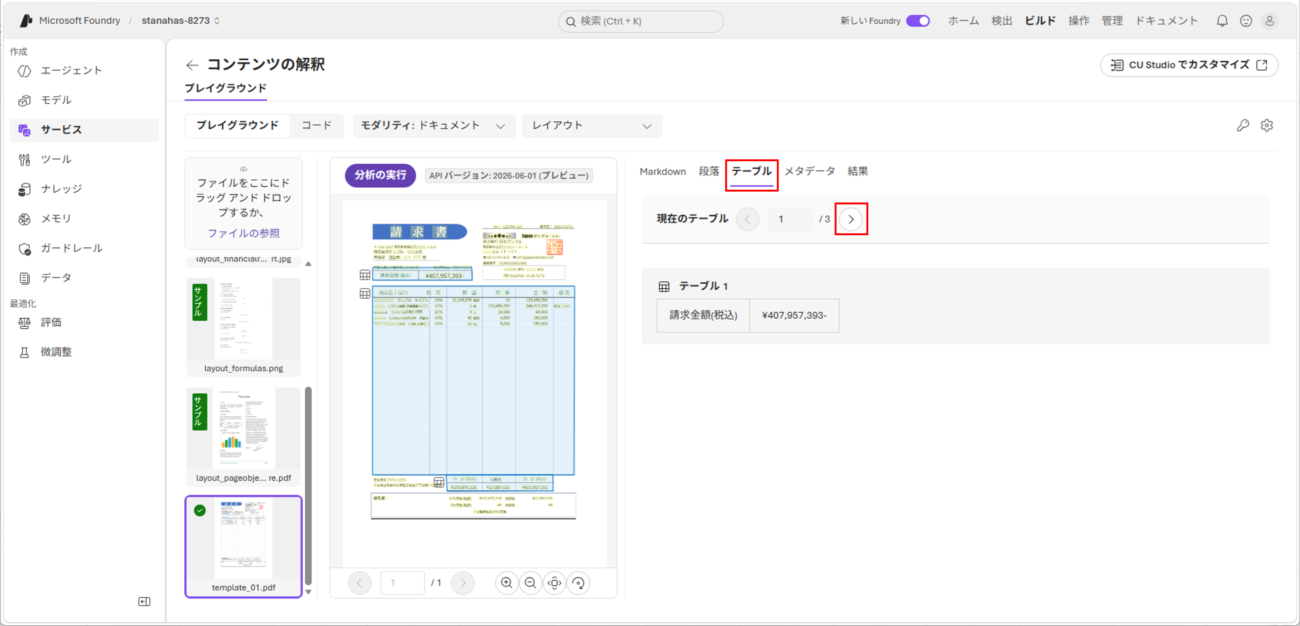Screen dimensions: 1300x626
Task: Click the current table number field
Action: (790, 219)
